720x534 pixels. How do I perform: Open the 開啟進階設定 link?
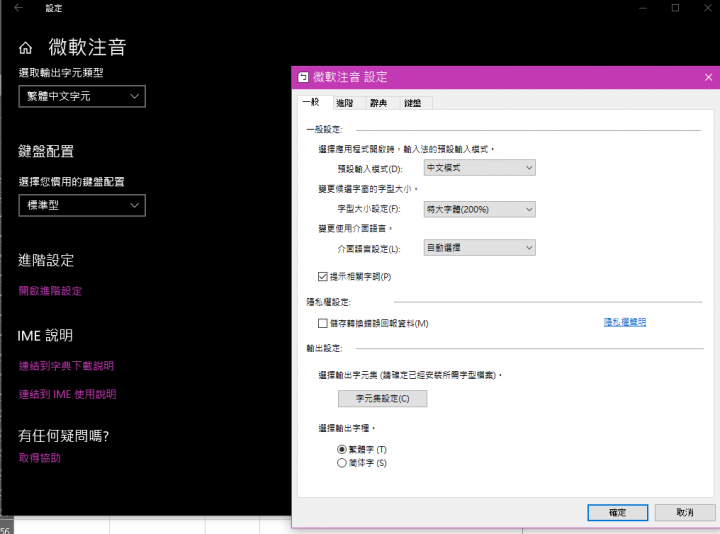tap(50, 291)
